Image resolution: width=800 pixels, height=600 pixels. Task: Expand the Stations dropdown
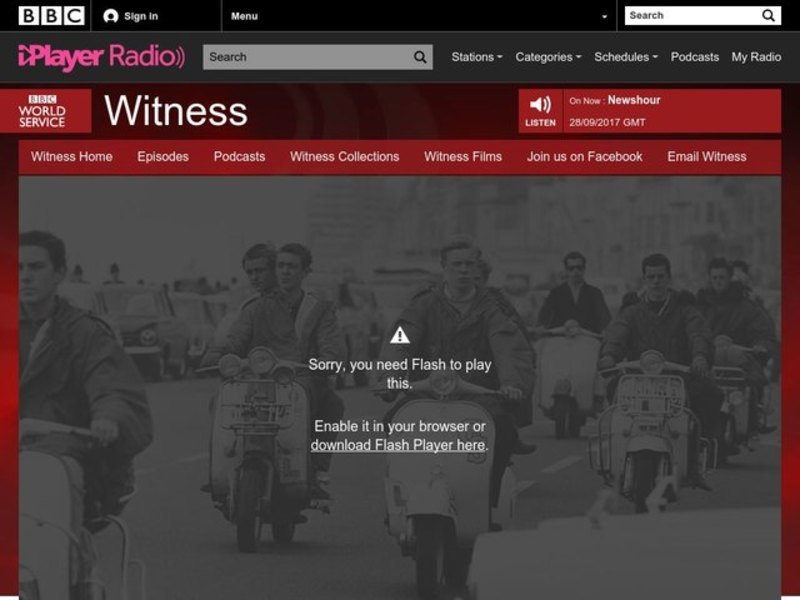pyautogui.click(x=476, y=57)
